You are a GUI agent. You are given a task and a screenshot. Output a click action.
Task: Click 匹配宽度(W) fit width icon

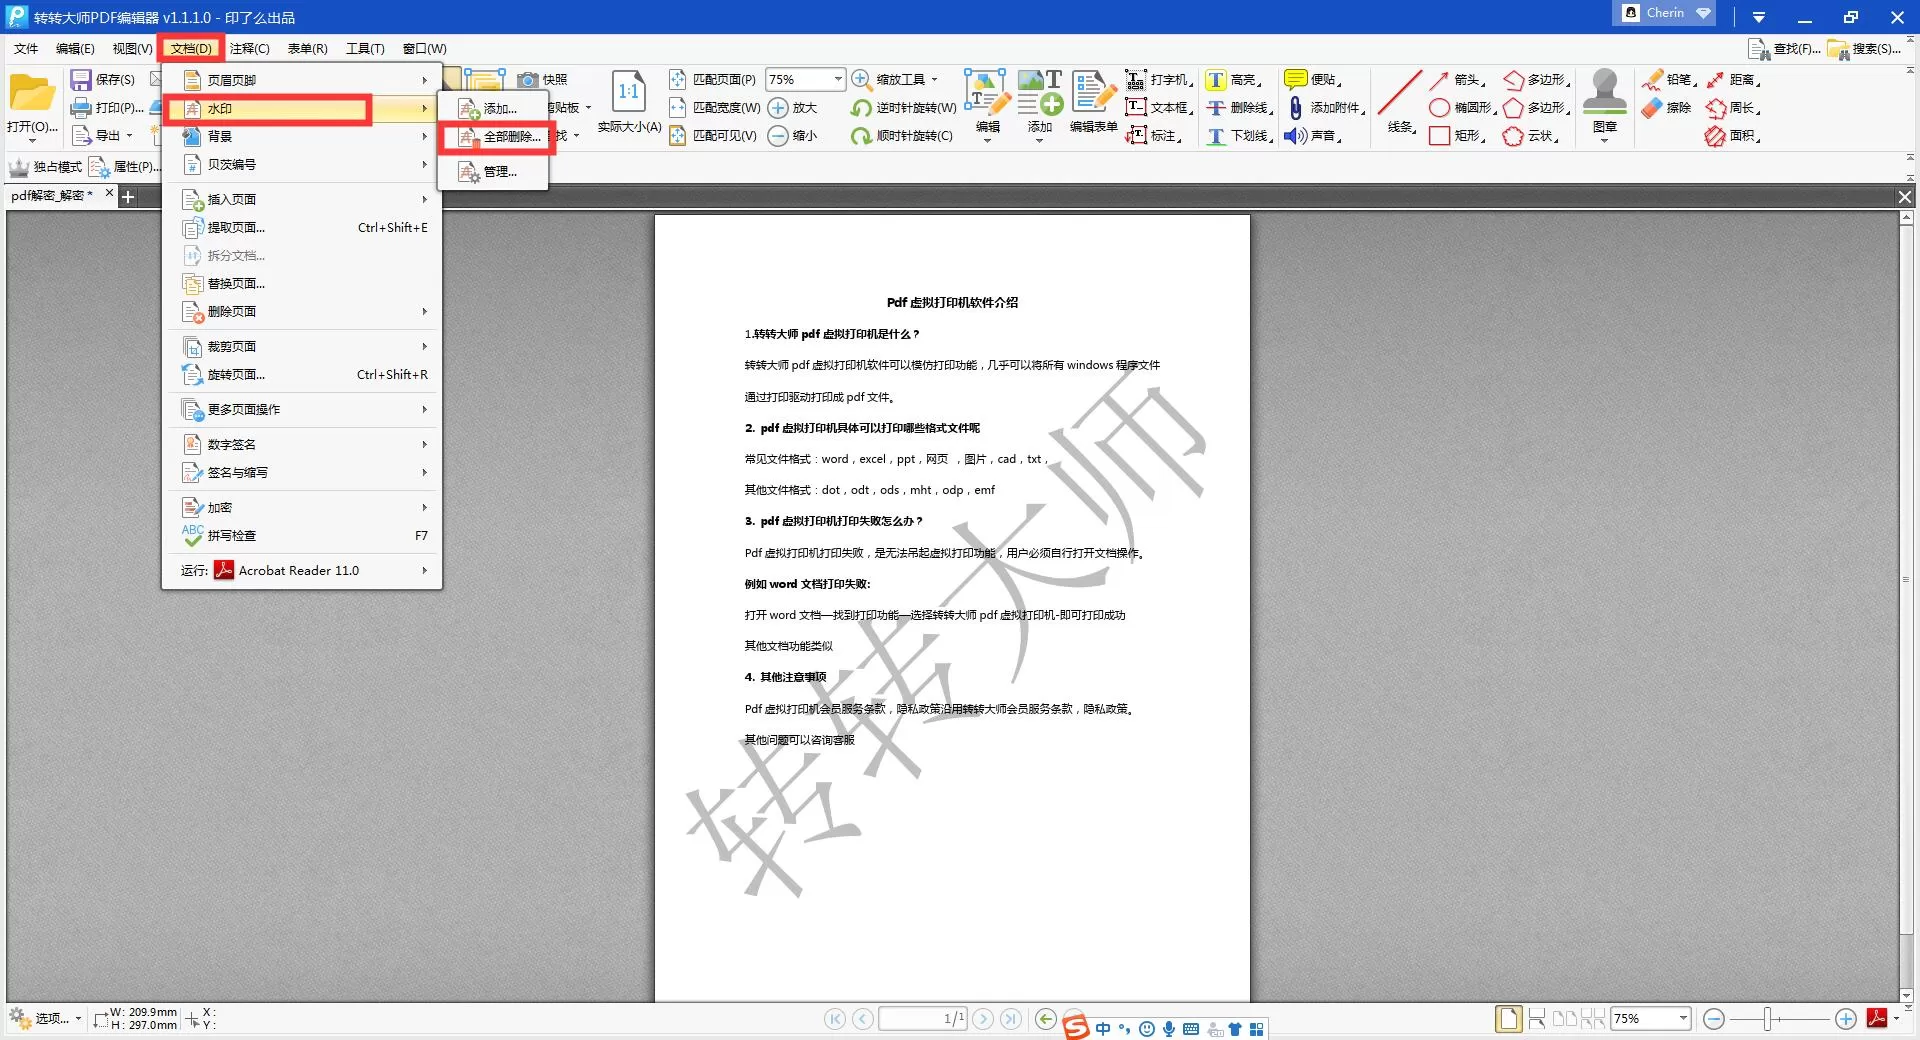(677, 108)
